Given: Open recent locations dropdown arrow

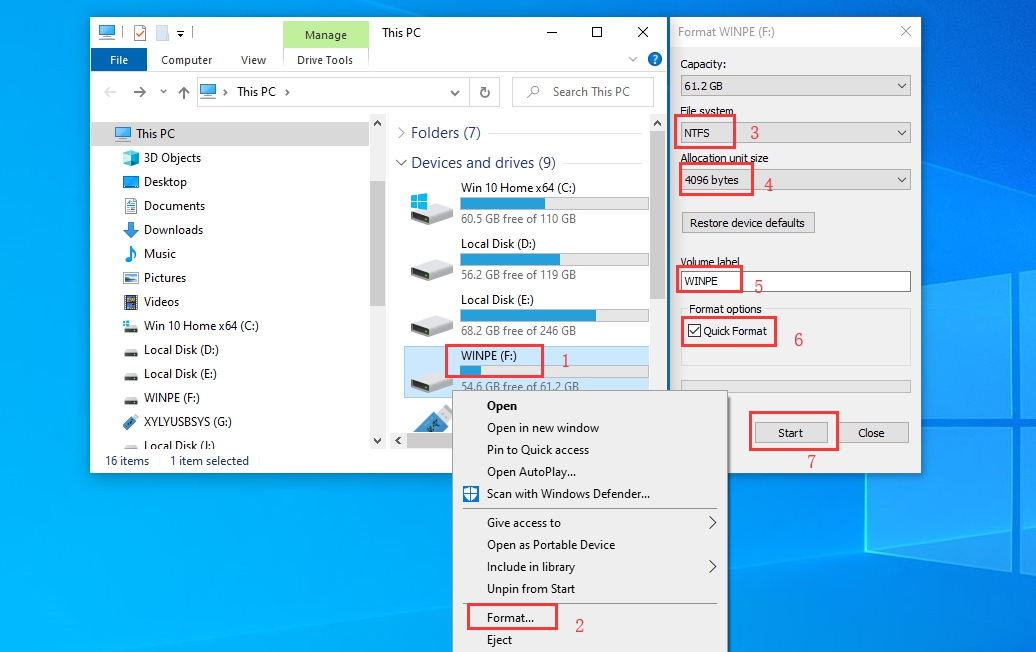Looking at the screenshot, I should [x=163, y=92].
